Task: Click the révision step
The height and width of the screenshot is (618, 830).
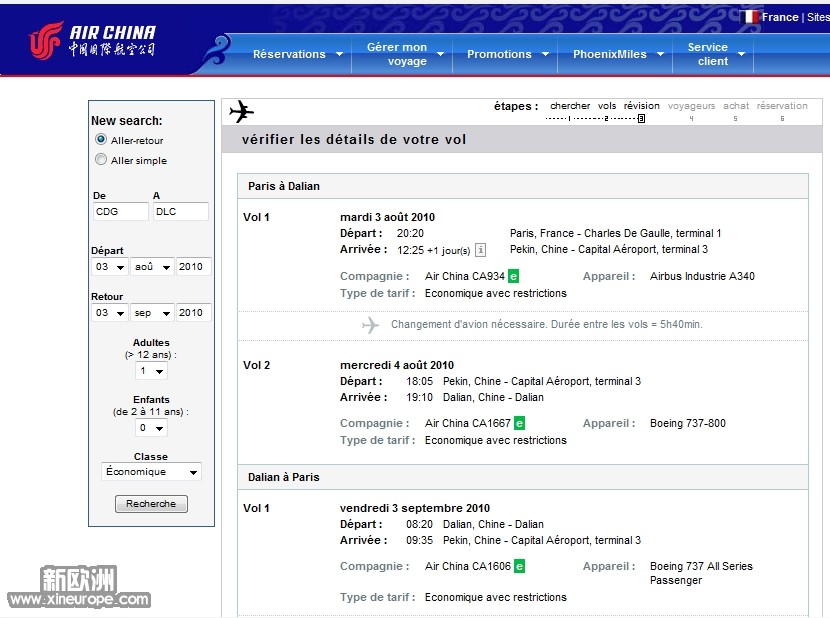Action: pos(642,106)
